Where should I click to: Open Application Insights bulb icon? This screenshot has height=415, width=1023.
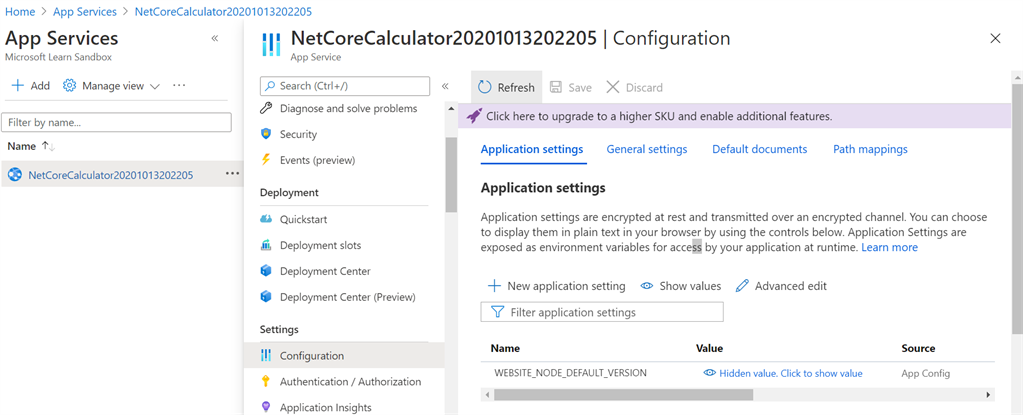click(266, 407)
